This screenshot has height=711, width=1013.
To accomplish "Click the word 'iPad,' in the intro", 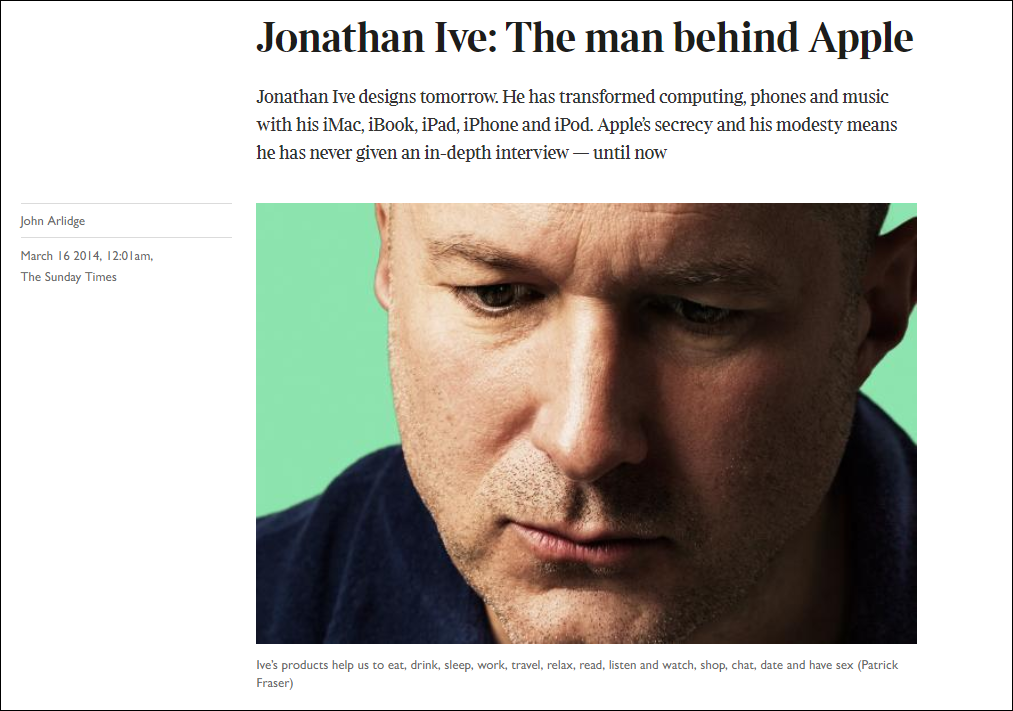I will [440, 125].
